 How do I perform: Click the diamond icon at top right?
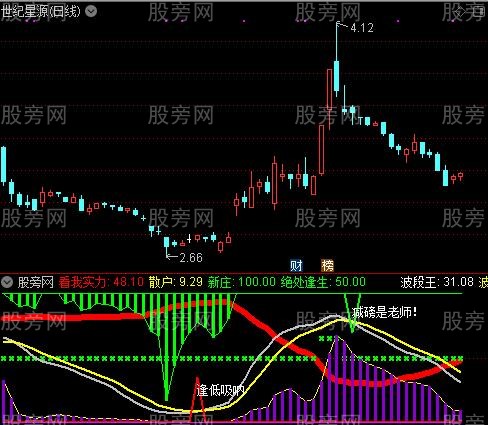coord(460,12)
